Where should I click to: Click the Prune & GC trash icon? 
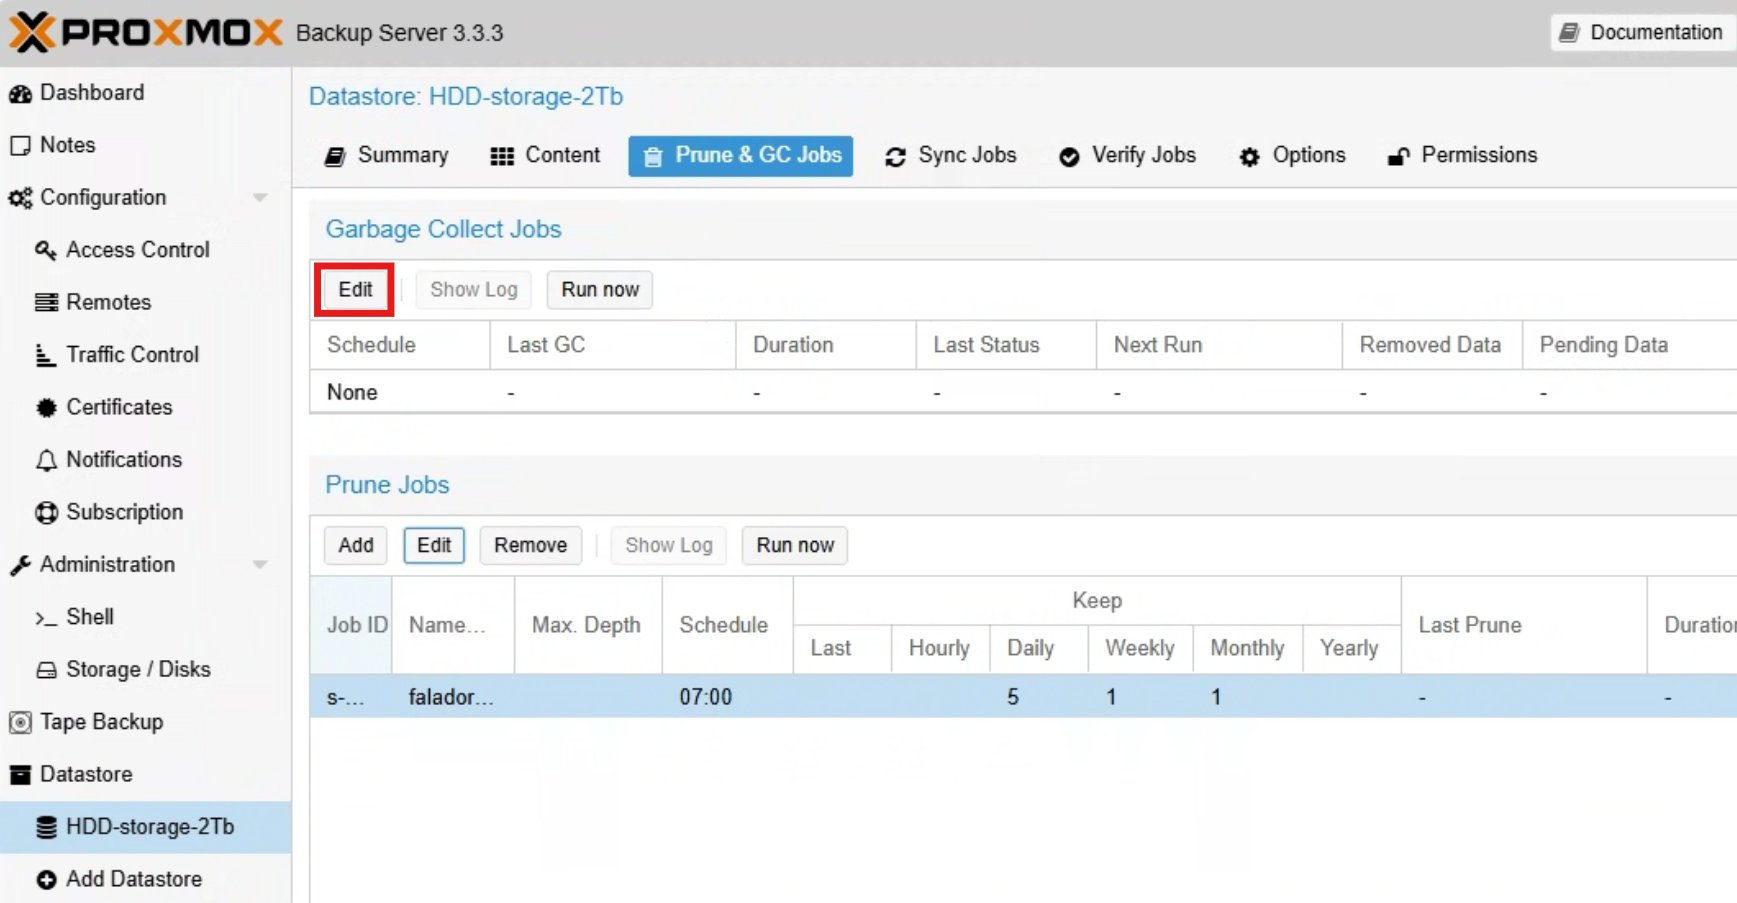point(653,156)
